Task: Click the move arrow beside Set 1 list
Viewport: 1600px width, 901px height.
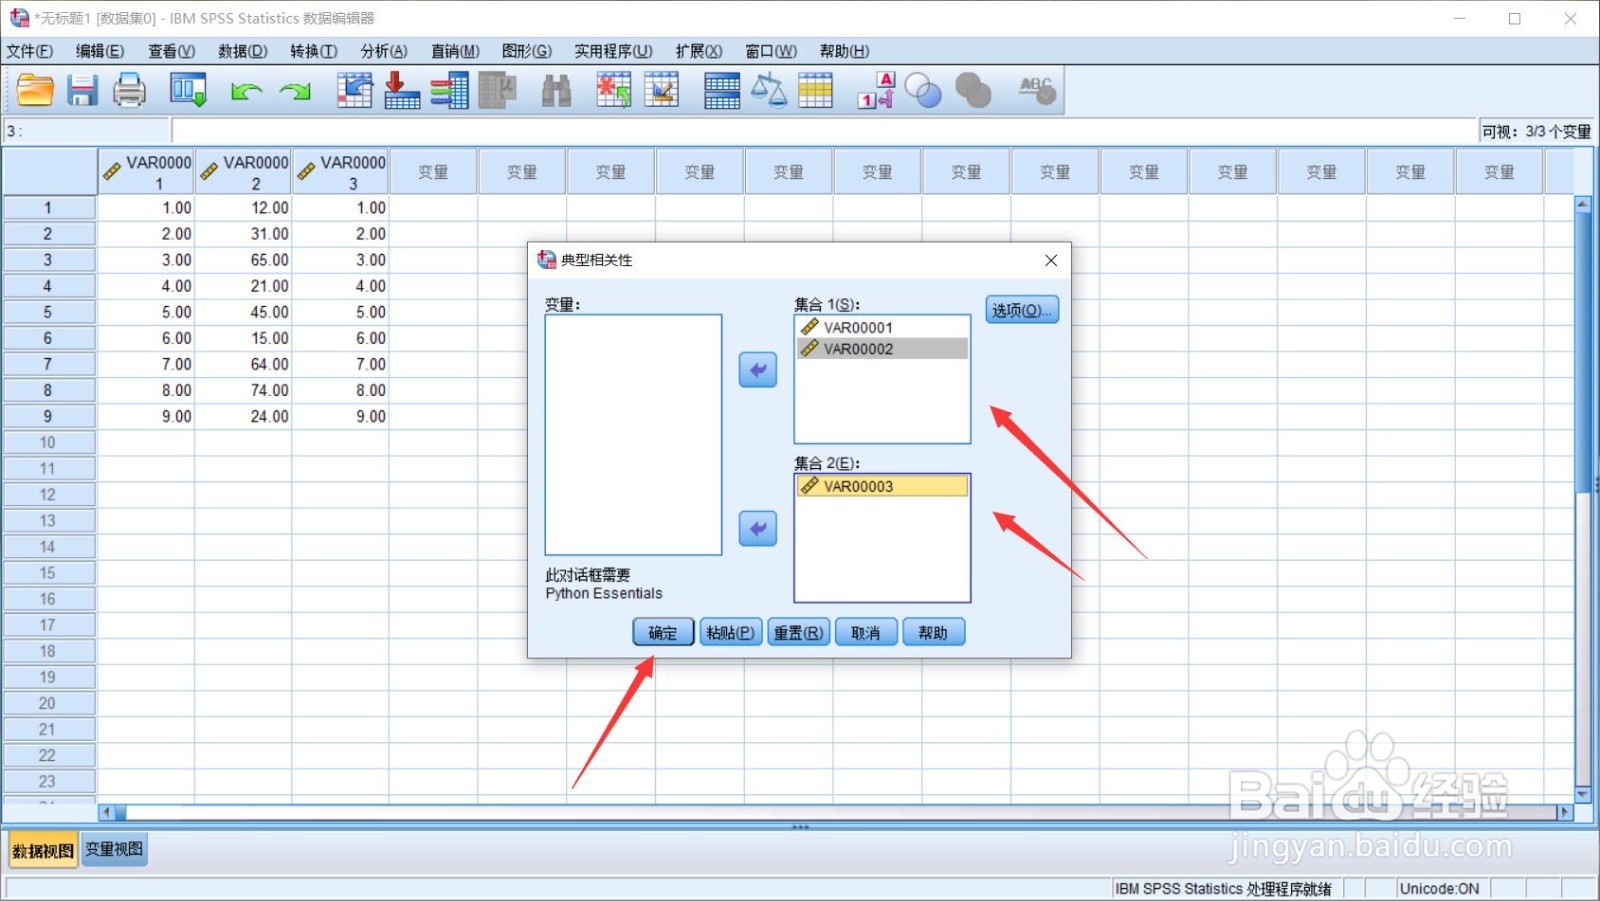Action: click(x=758, y=370)
